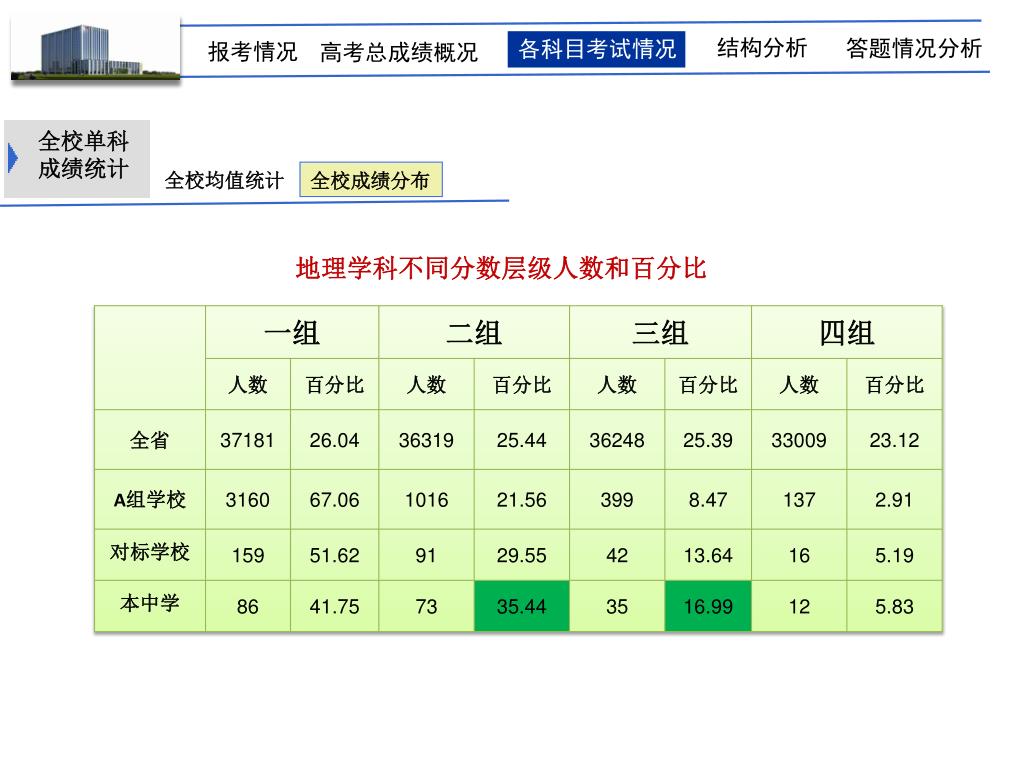Click 百分比 subheader under 四组
Viewport: 1024px width, 768px height.
pyautogui.click(x=895, y=385)
